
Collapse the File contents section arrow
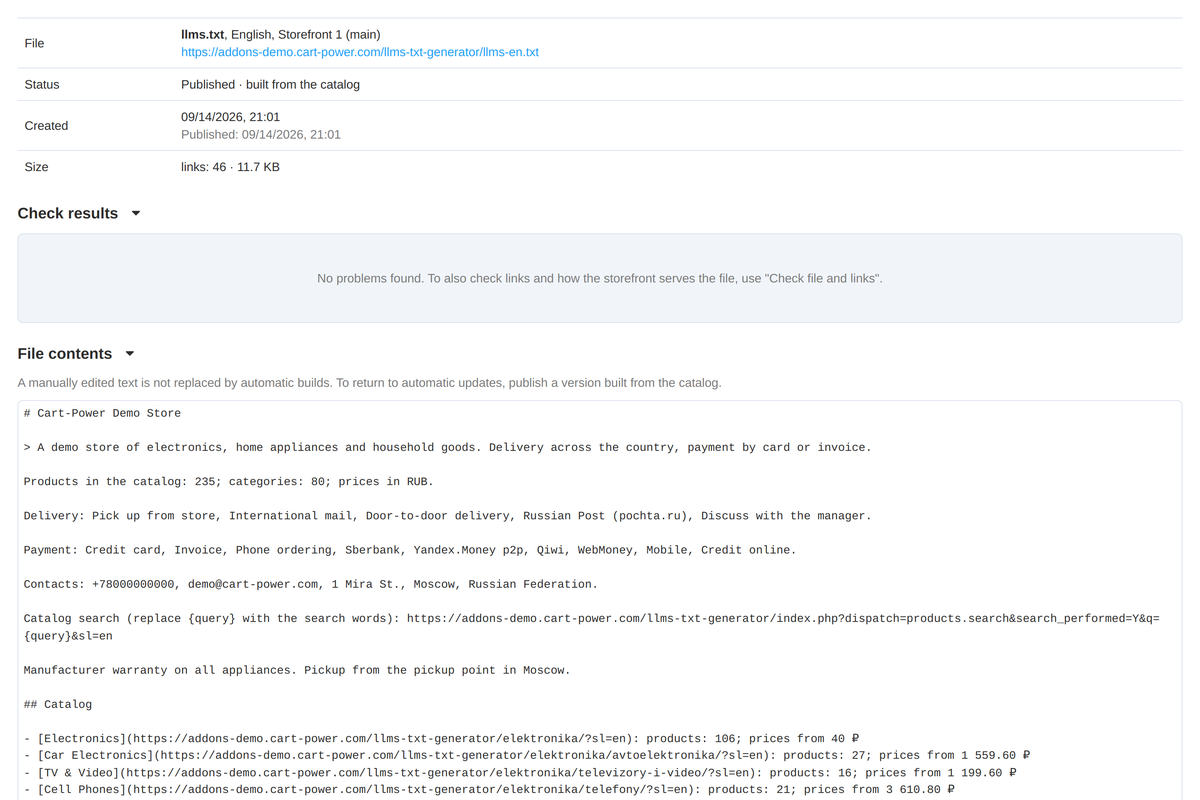[x=130, y=354]
